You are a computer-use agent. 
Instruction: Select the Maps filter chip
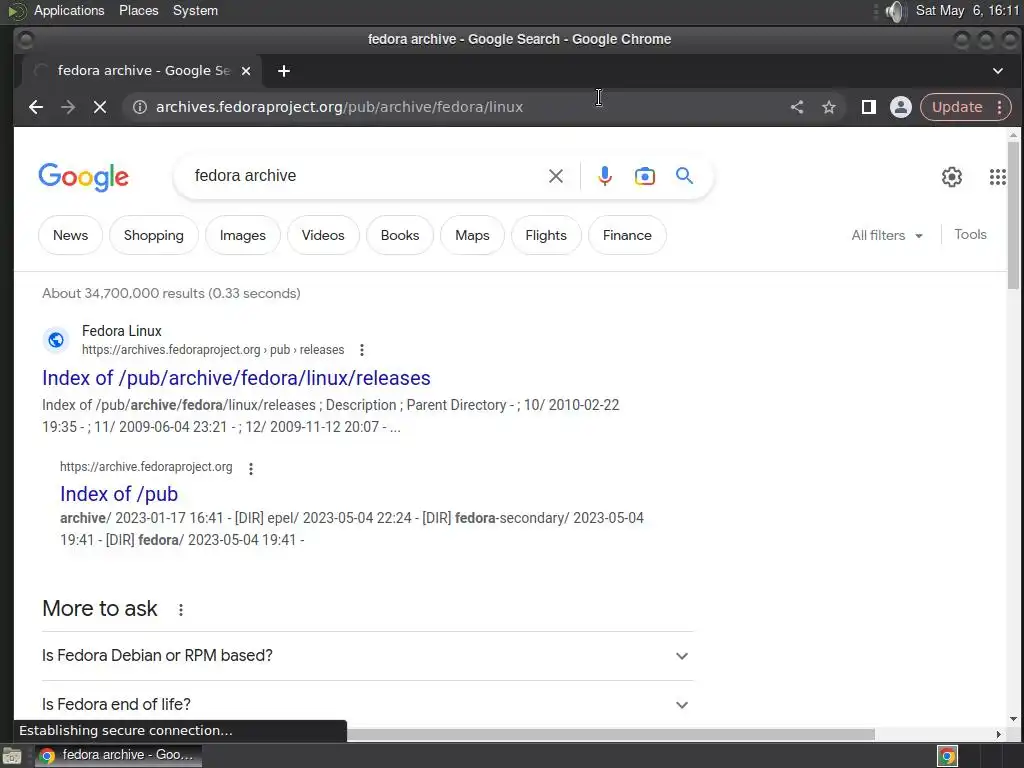pos(472,235)
